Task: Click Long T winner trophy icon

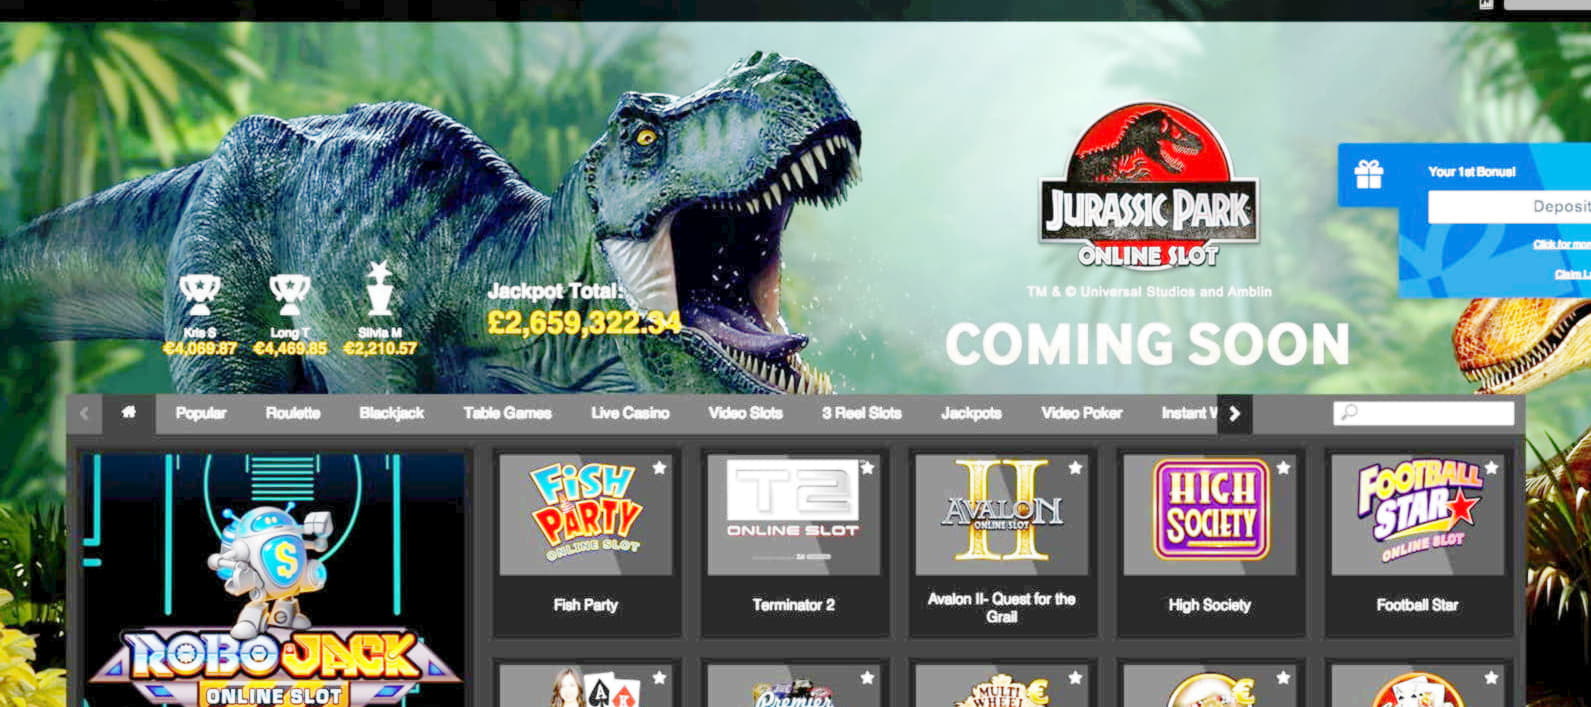Action: [290, 296]
